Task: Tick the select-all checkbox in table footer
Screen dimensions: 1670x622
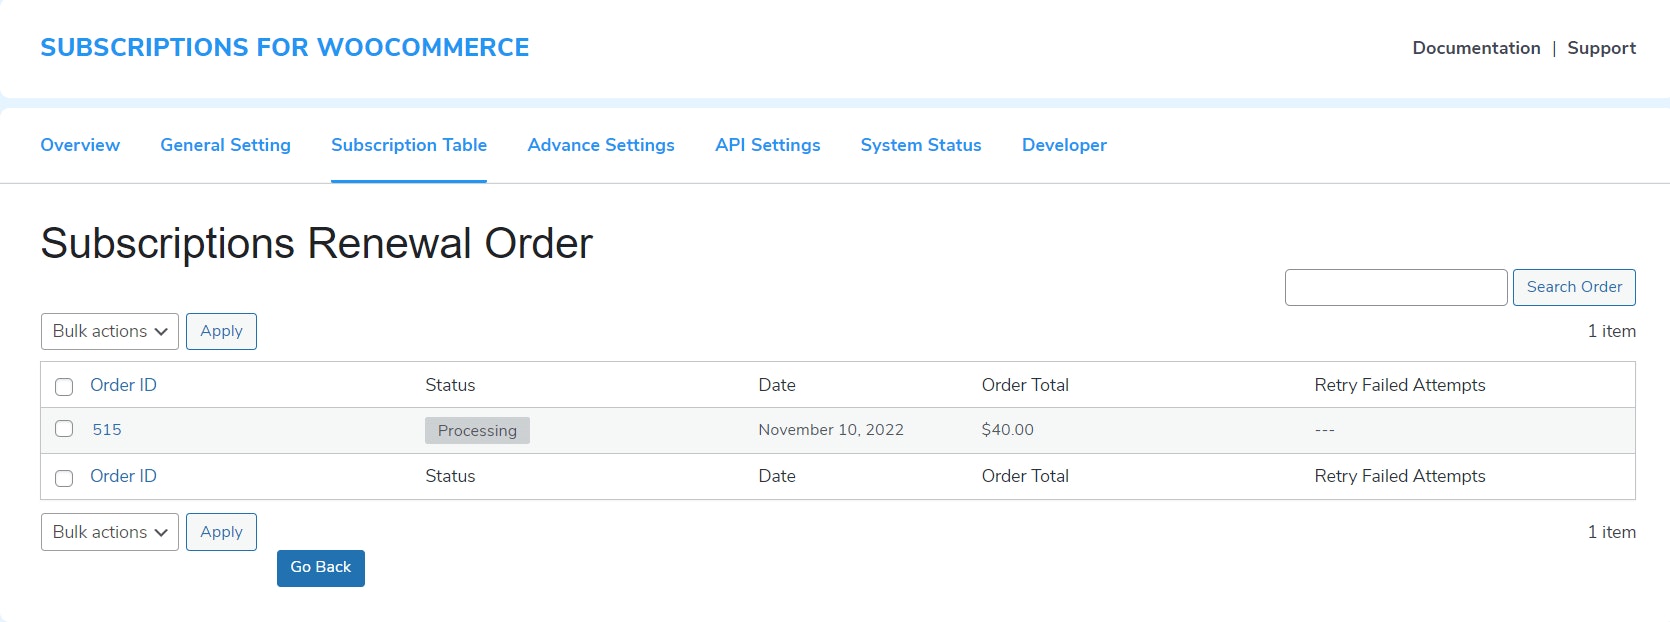Action: [64, 478]
